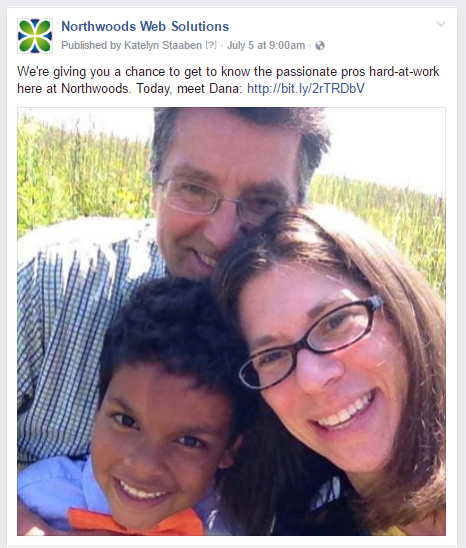466x548 pixels.
Task: Open the Northwoods Web Solutions logo avatar
Action: pyautogui.click(x=35, y=36)
